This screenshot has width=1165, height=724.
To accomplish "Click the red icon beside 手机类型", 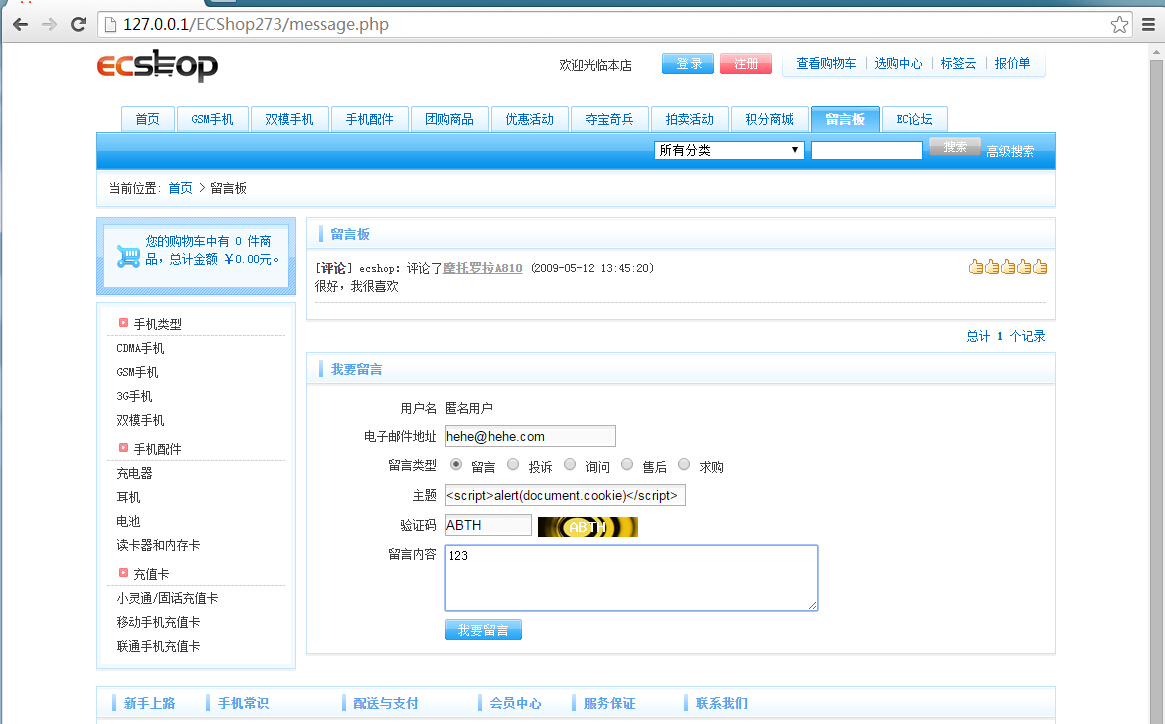I will [123, 323].
